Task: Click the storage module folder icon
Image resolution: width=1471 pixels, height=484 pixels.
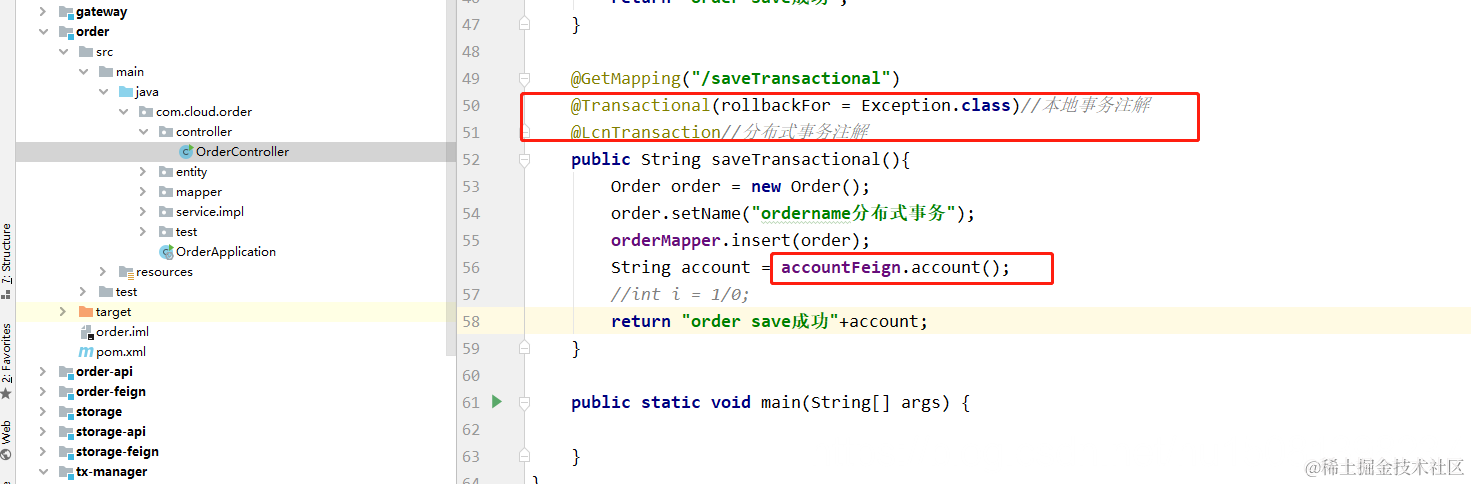Action: 66,412
